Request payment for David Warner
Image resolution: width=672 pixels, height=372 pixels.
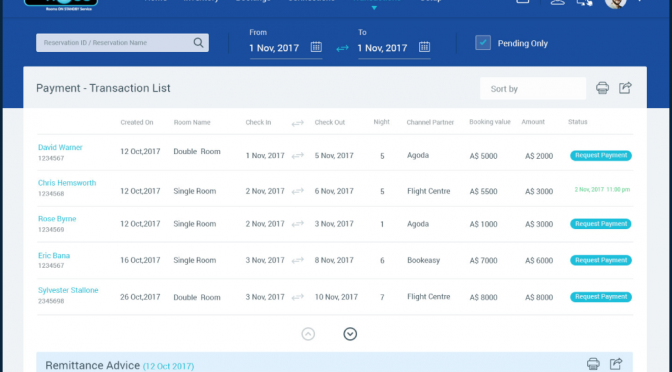pos(600,156)
